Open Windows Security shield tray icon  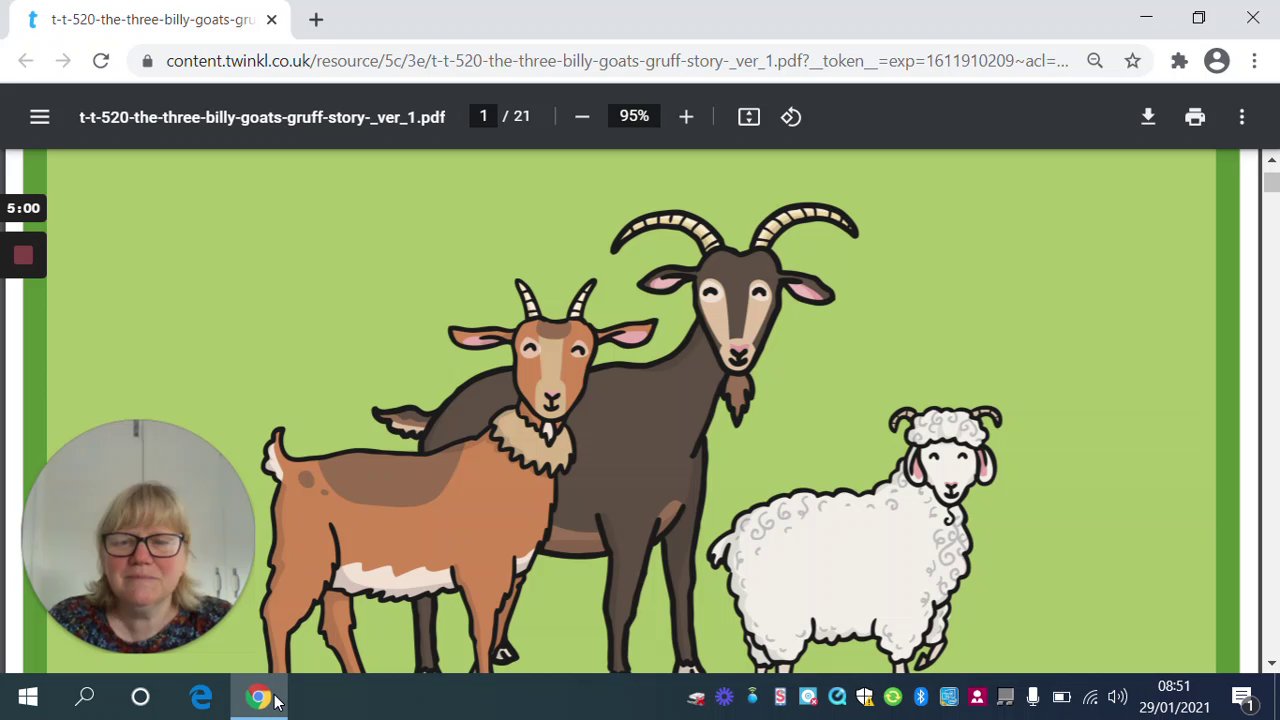(865, 697)
